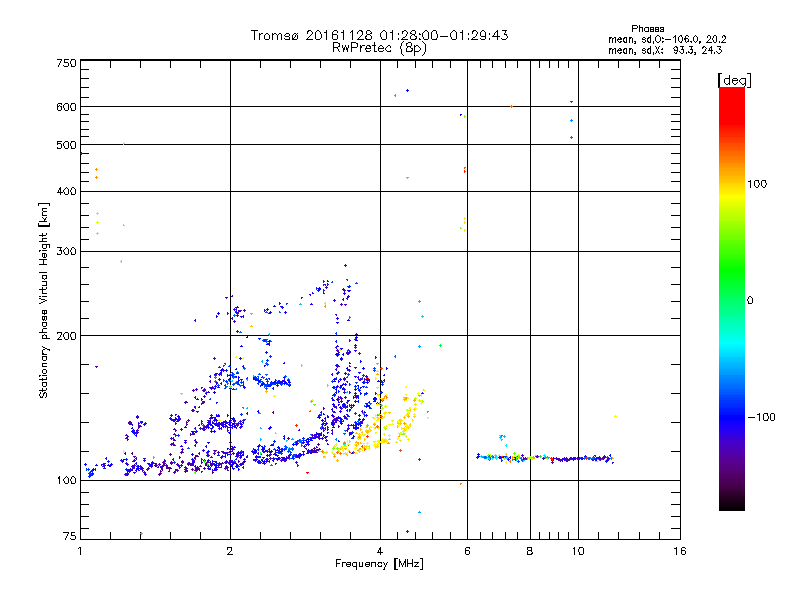Click the plot title 'Tromsø 20161128 01:28:00-01:29:43'
The height and width of the screenshot is (600, 800).
(379, 35)
